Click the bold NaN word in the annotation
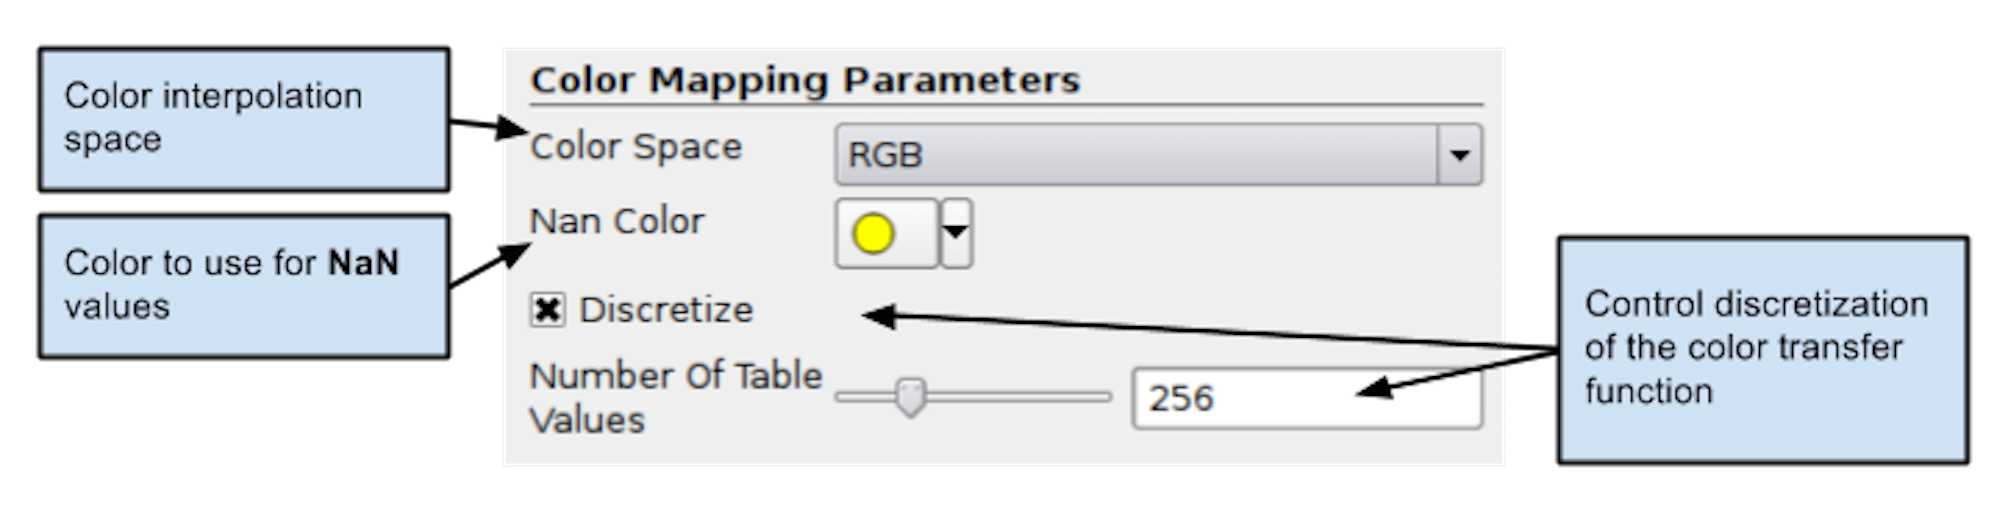 pos(364,263)
